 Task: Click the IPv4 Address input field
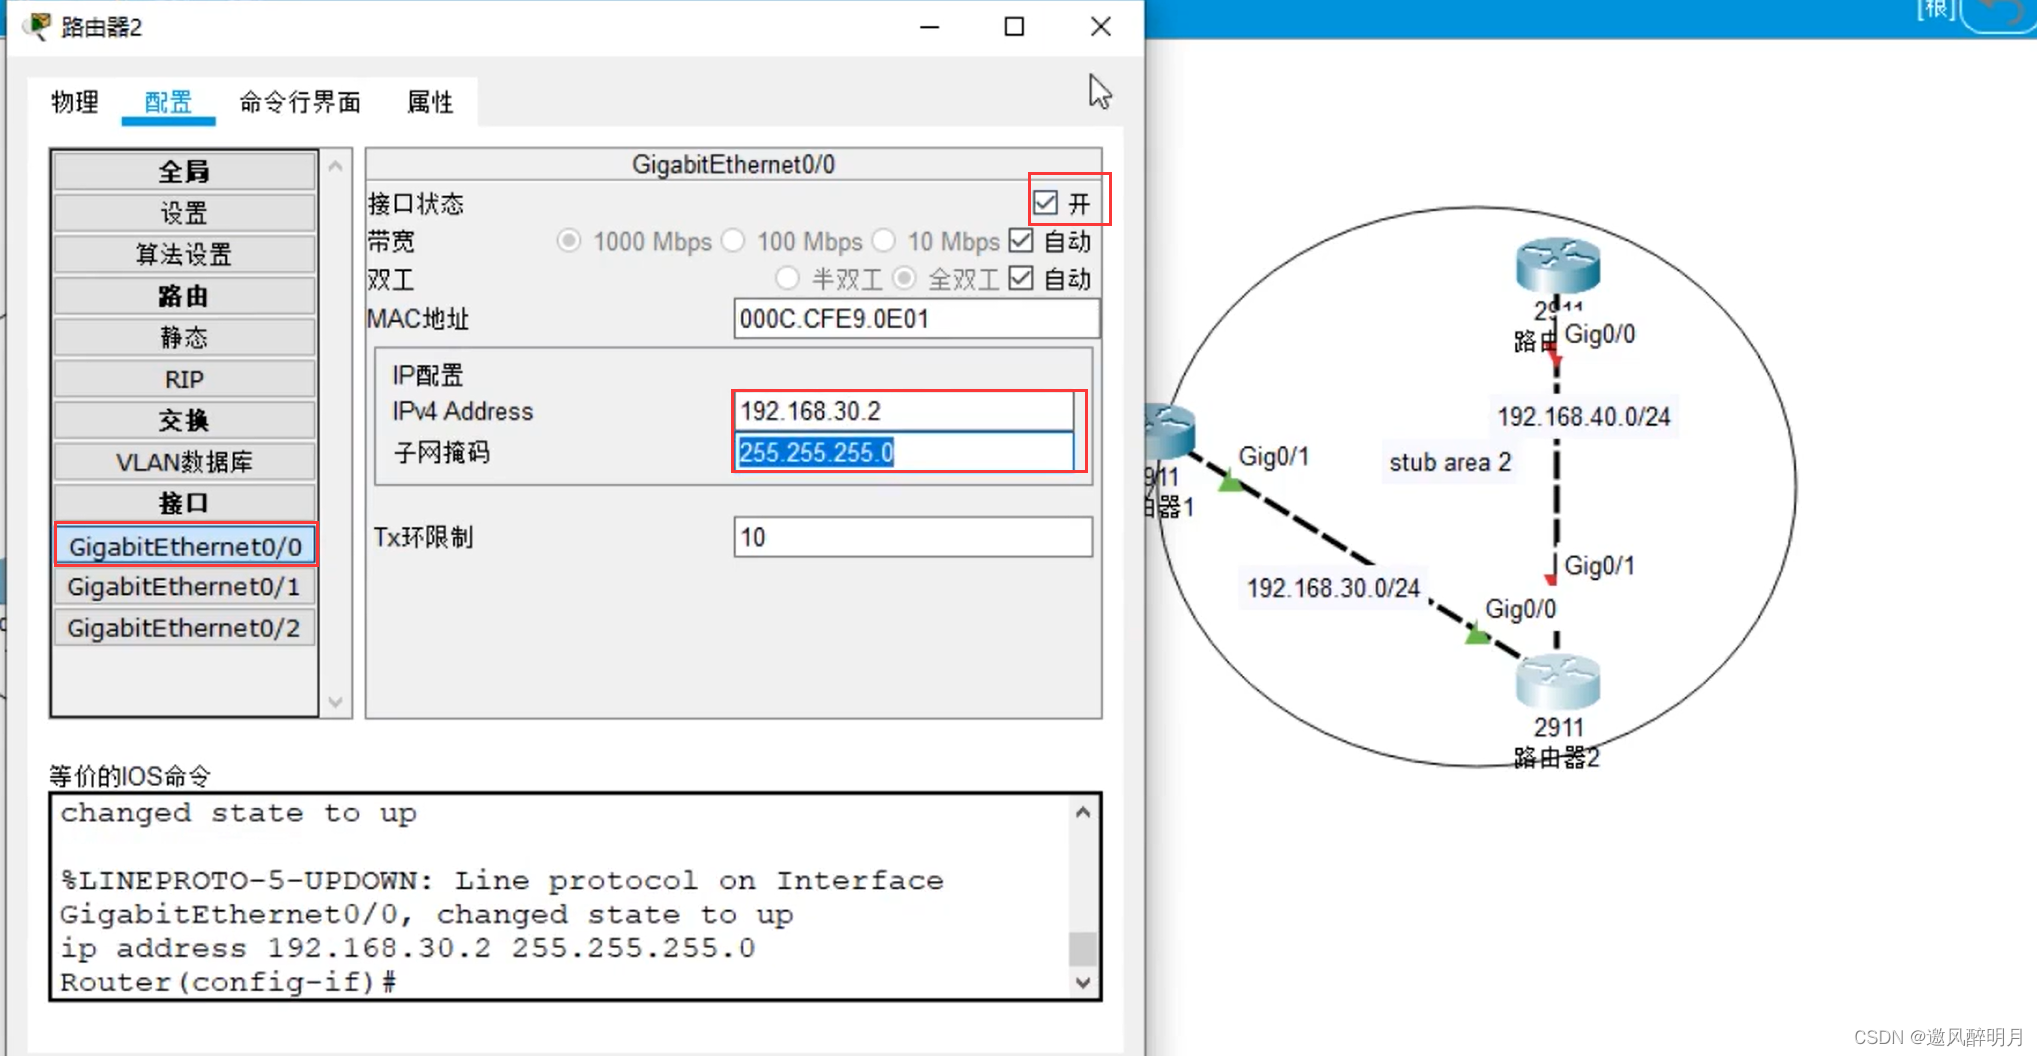coord(903,411)
